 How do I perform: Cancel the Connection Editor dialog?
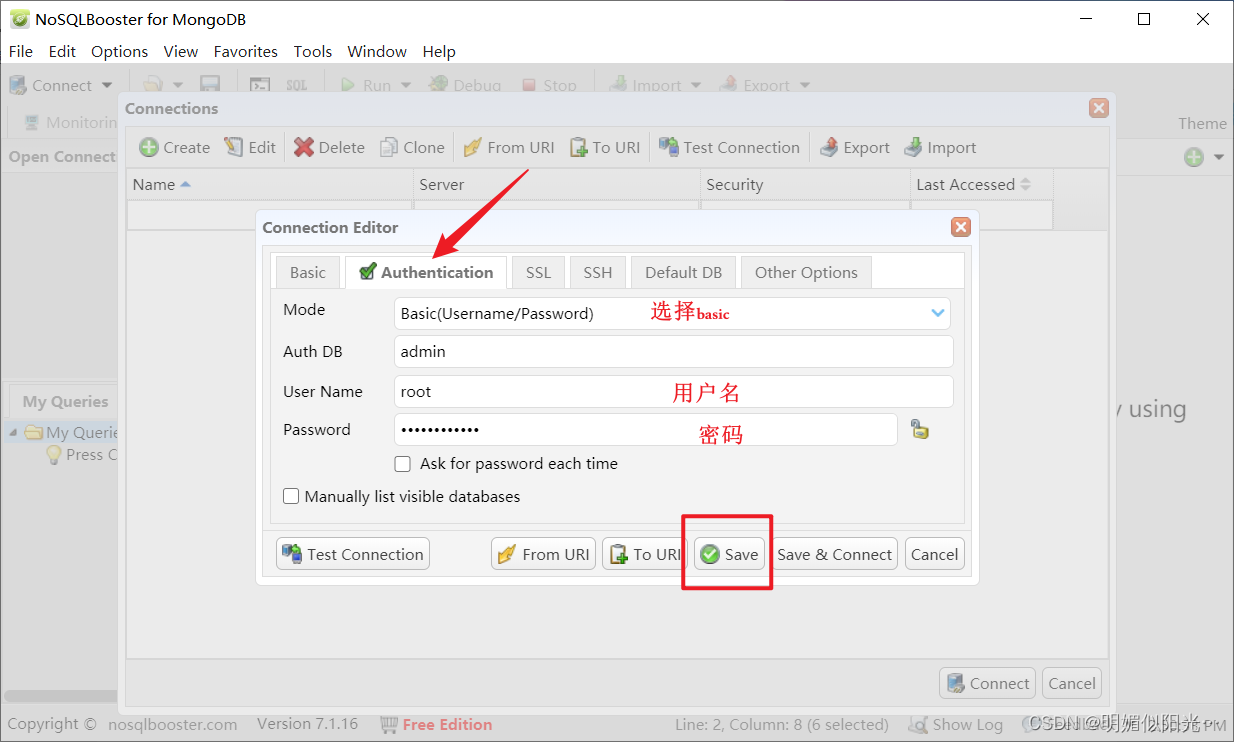point(935,554)
